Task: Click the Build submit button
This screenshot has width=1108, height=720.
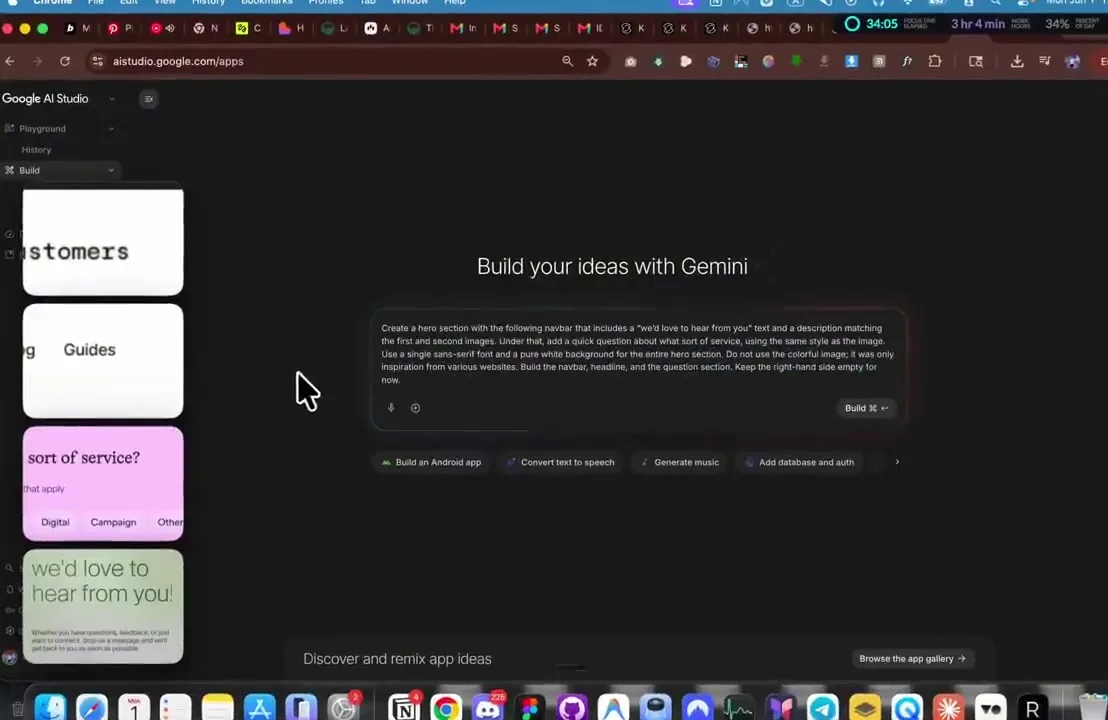Action: point(866,408)
